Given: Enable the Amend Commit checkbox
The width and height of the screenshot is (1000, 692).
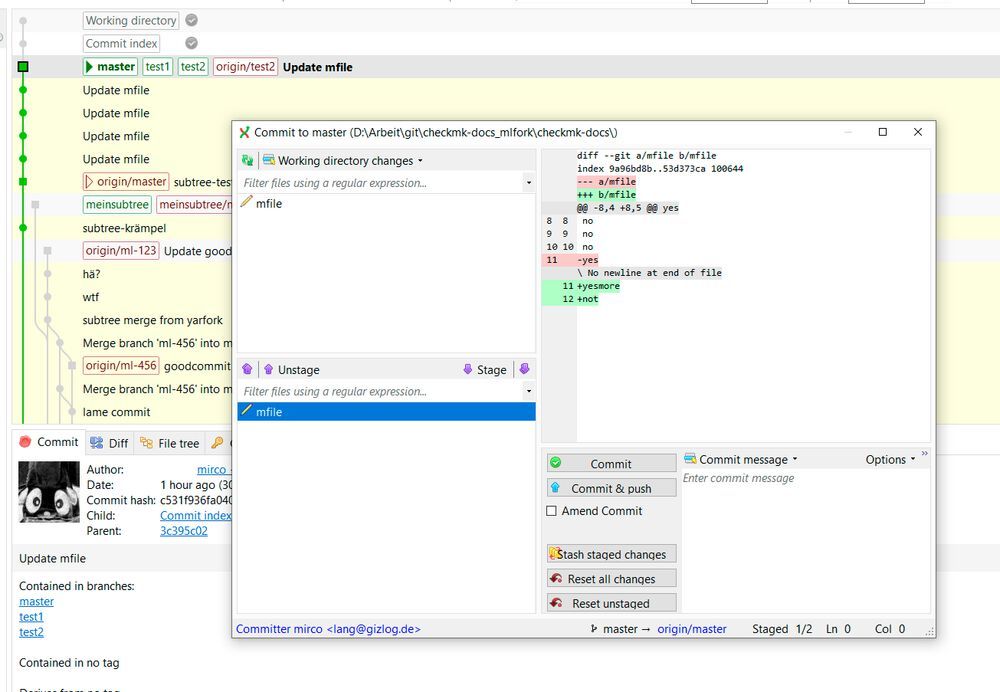Looking at the screenshot, I should tap(552, 511).
